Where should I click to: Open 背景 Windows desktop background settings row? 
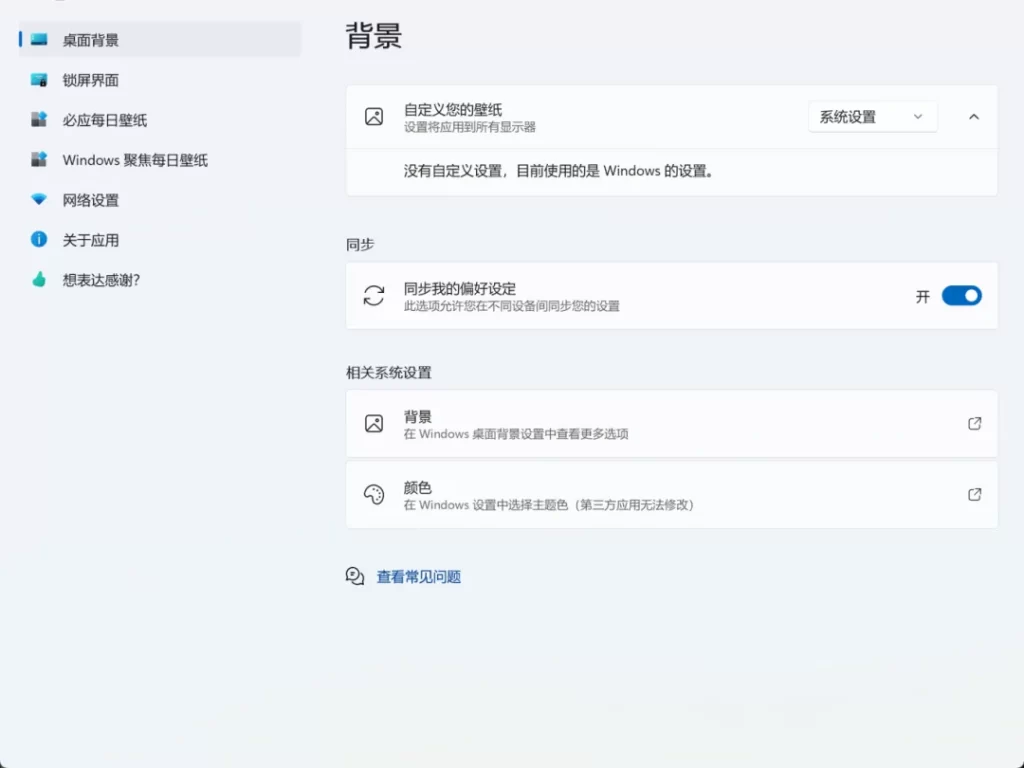click(x=671, y=423)
